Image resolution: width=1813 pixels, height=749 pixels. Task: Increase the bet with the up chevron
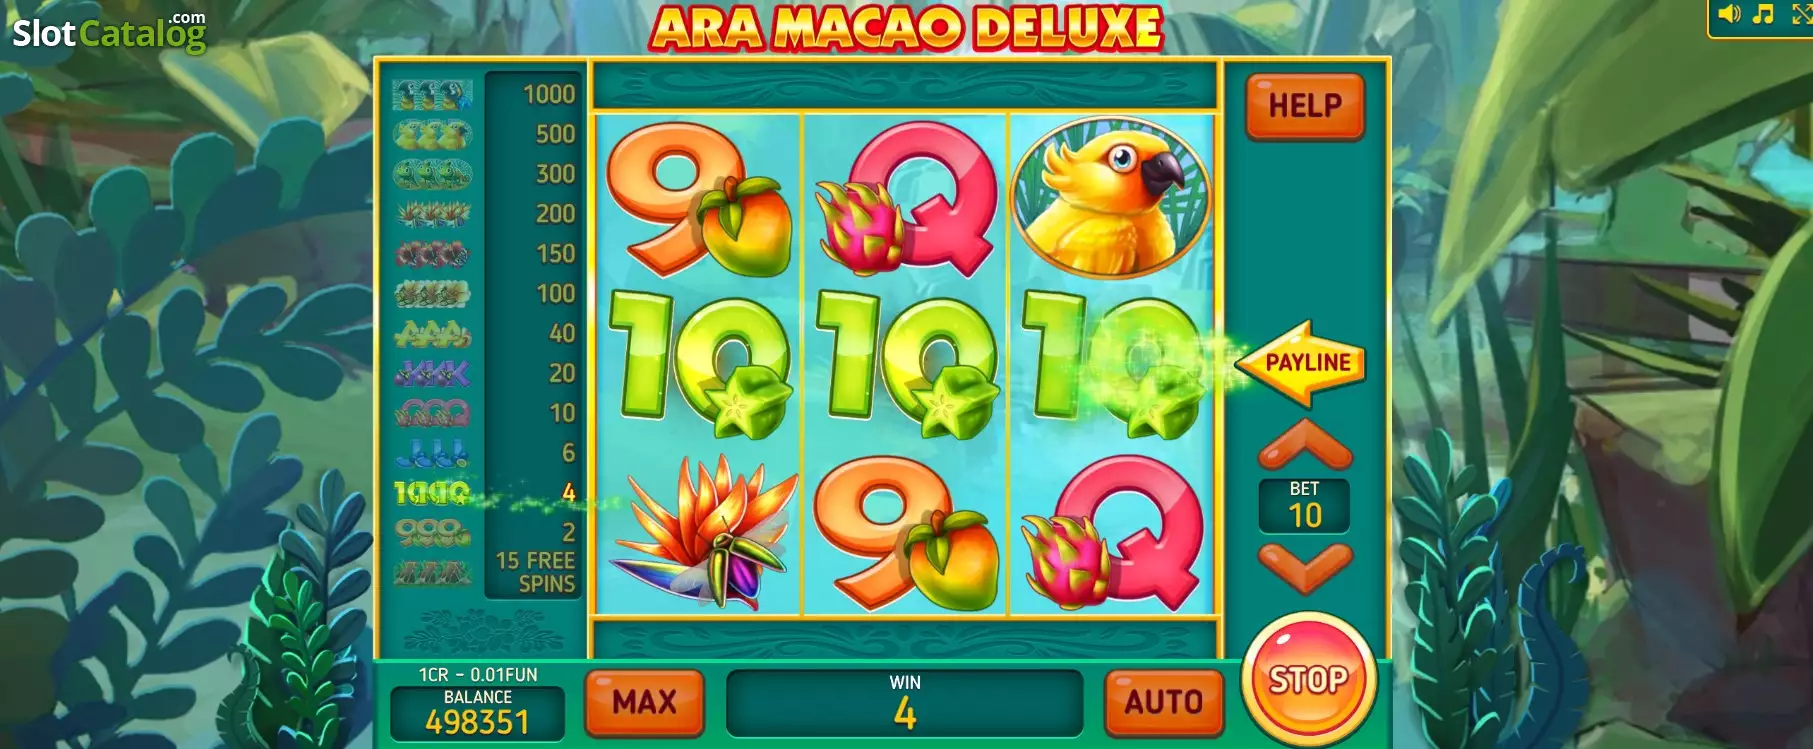1305,445
